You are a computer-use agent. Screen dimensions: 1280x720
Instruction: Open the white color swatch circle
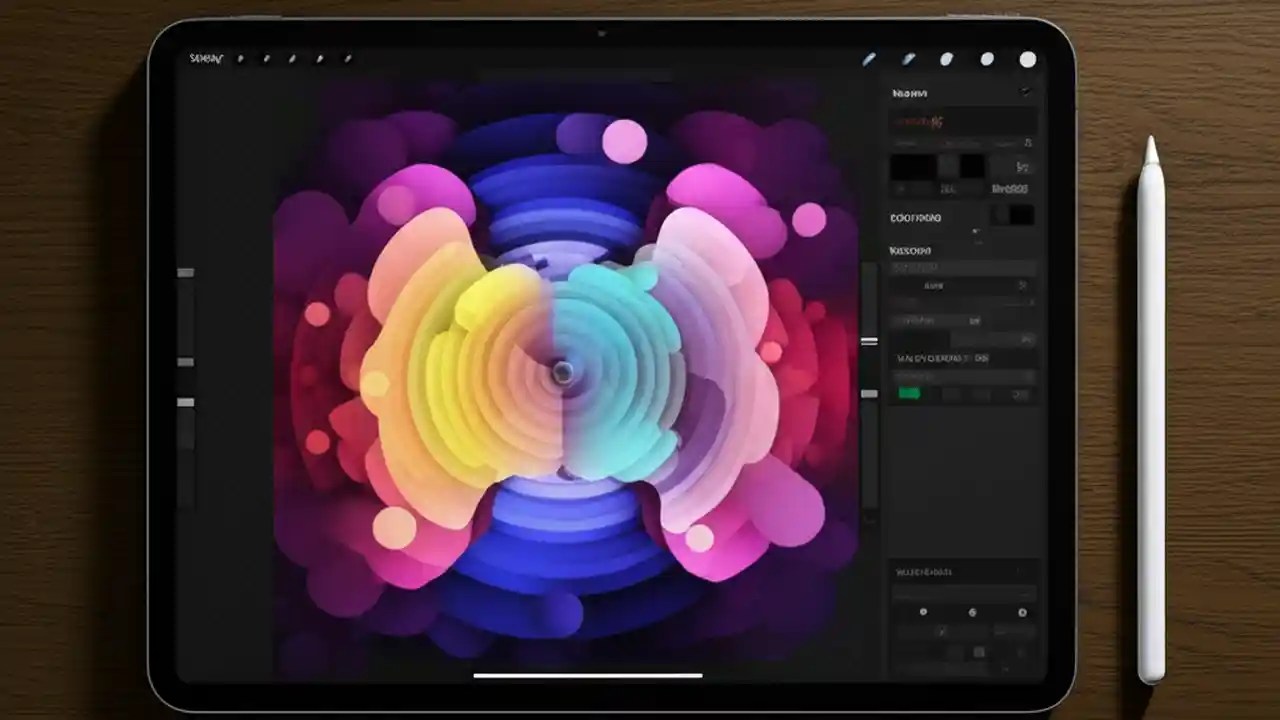(1028, 59)
